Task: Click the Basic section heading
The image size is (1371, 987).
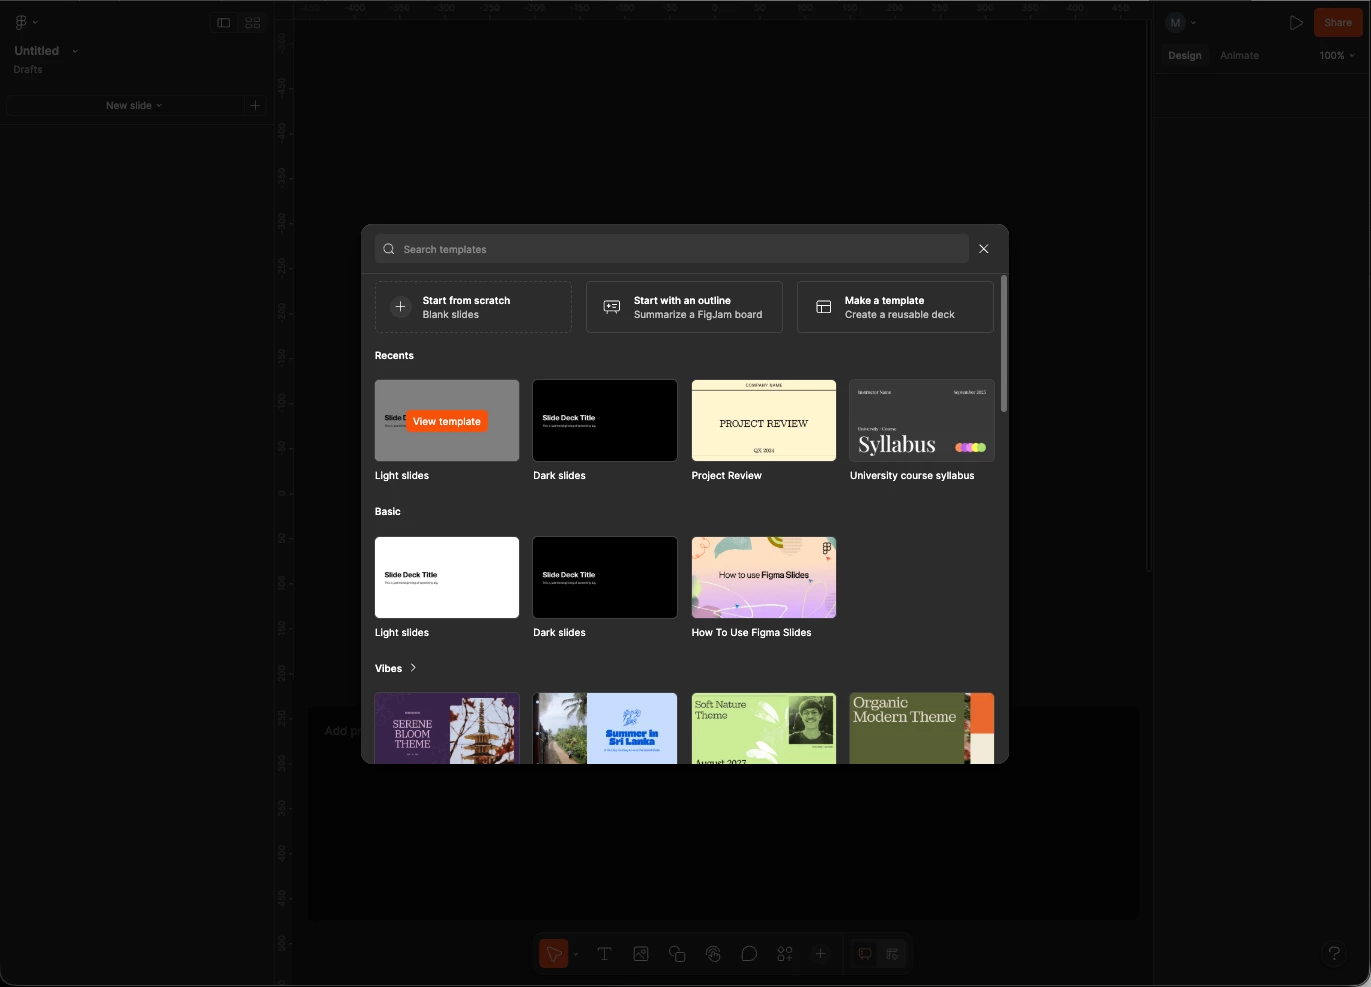Action: pyautogui.click(x=388, y=512)
